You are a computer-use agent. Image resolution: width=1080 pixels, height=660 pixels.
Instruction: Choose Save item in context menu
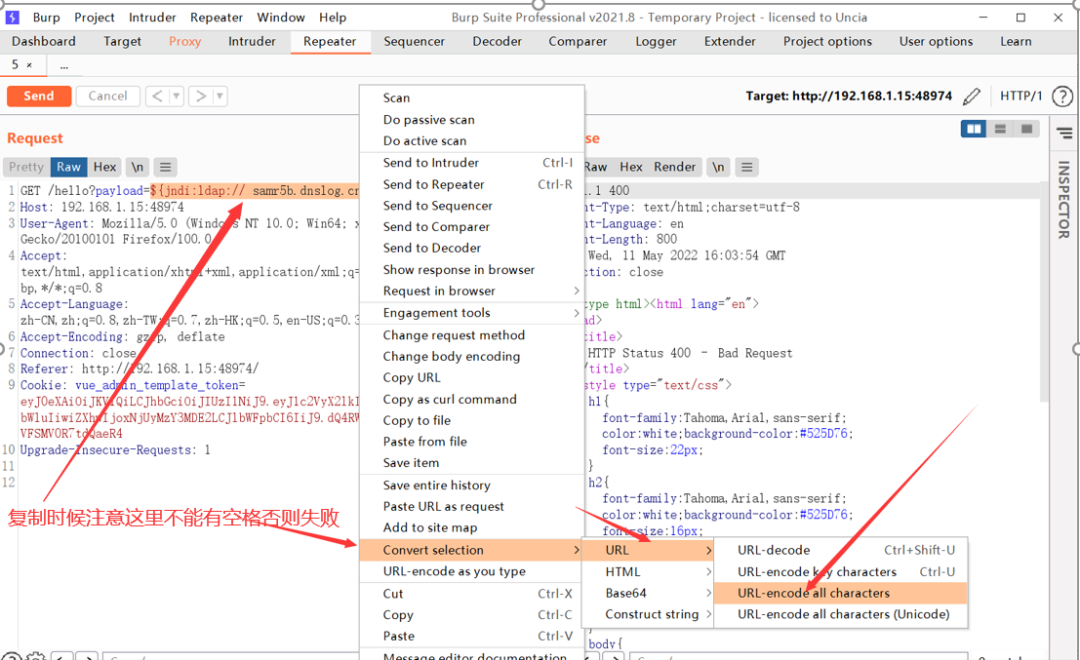[472, 463]
